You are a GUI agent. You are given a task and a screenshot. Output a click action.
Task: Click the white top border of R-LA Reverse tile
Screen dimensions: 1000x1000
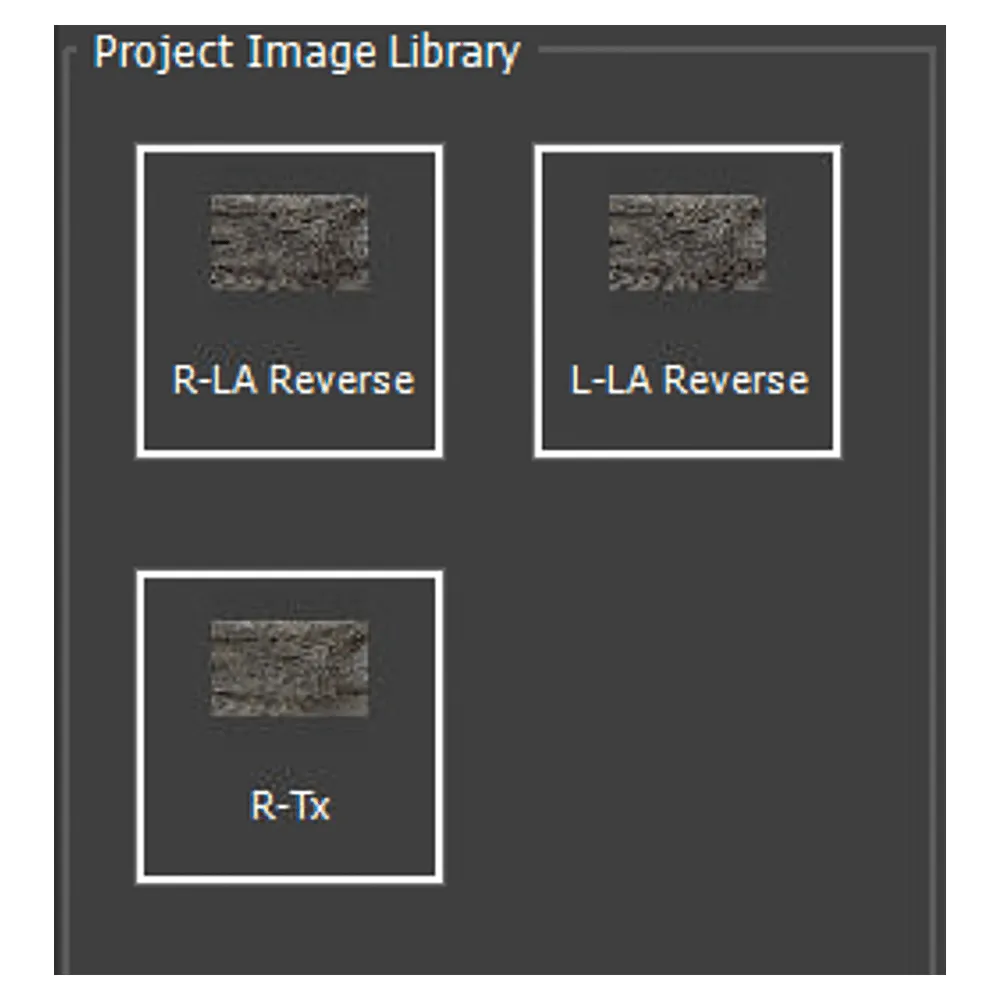click(289, 149)
